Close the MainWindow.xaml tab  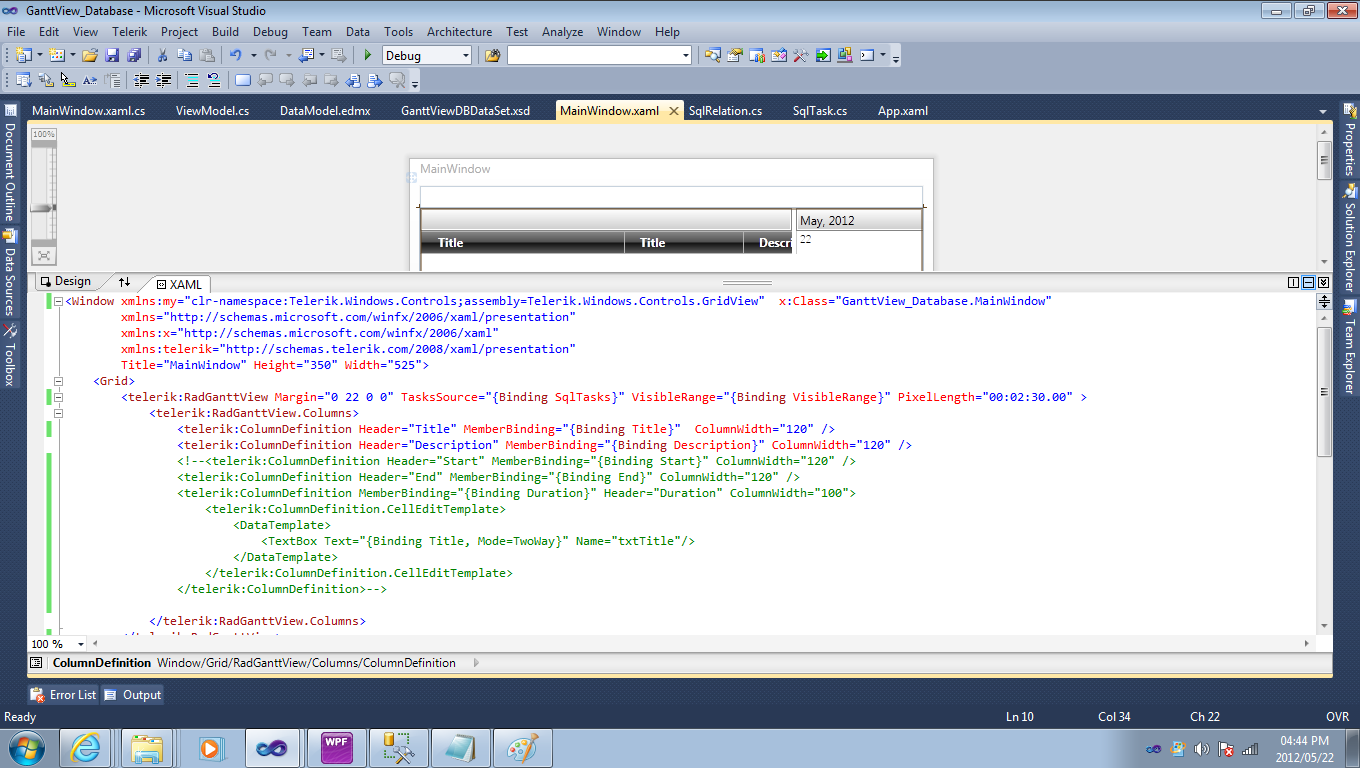point(674,111)
